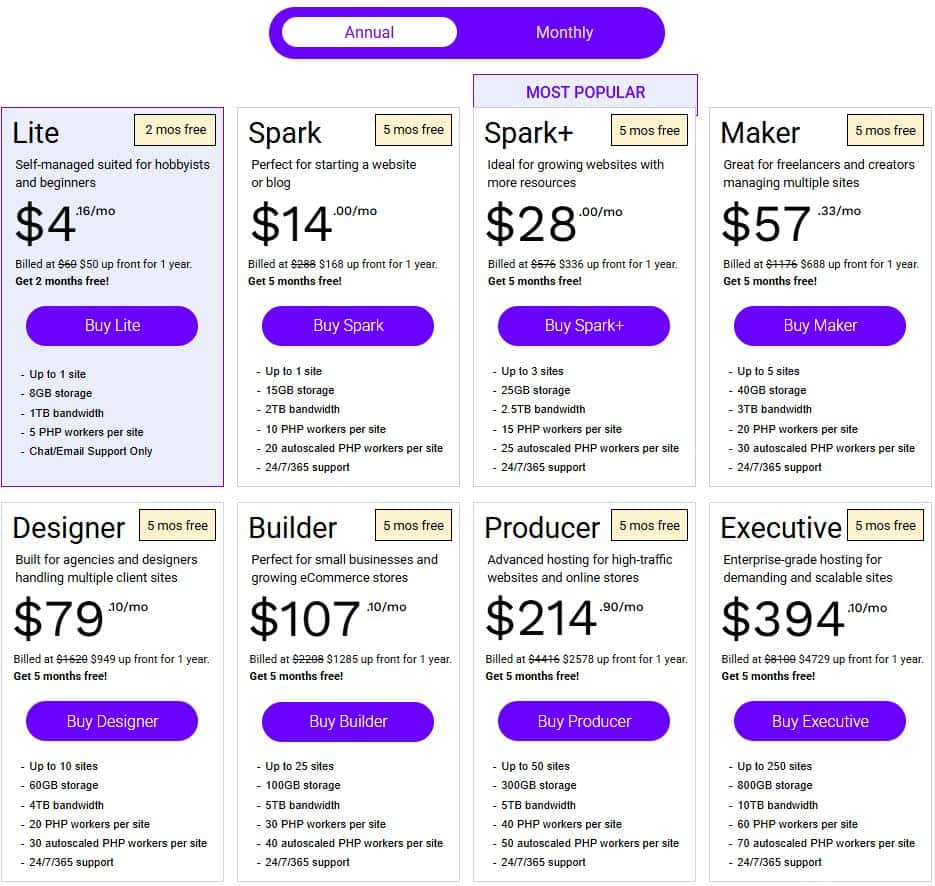Click the Executive plan's 5 mos free badge

884,525
